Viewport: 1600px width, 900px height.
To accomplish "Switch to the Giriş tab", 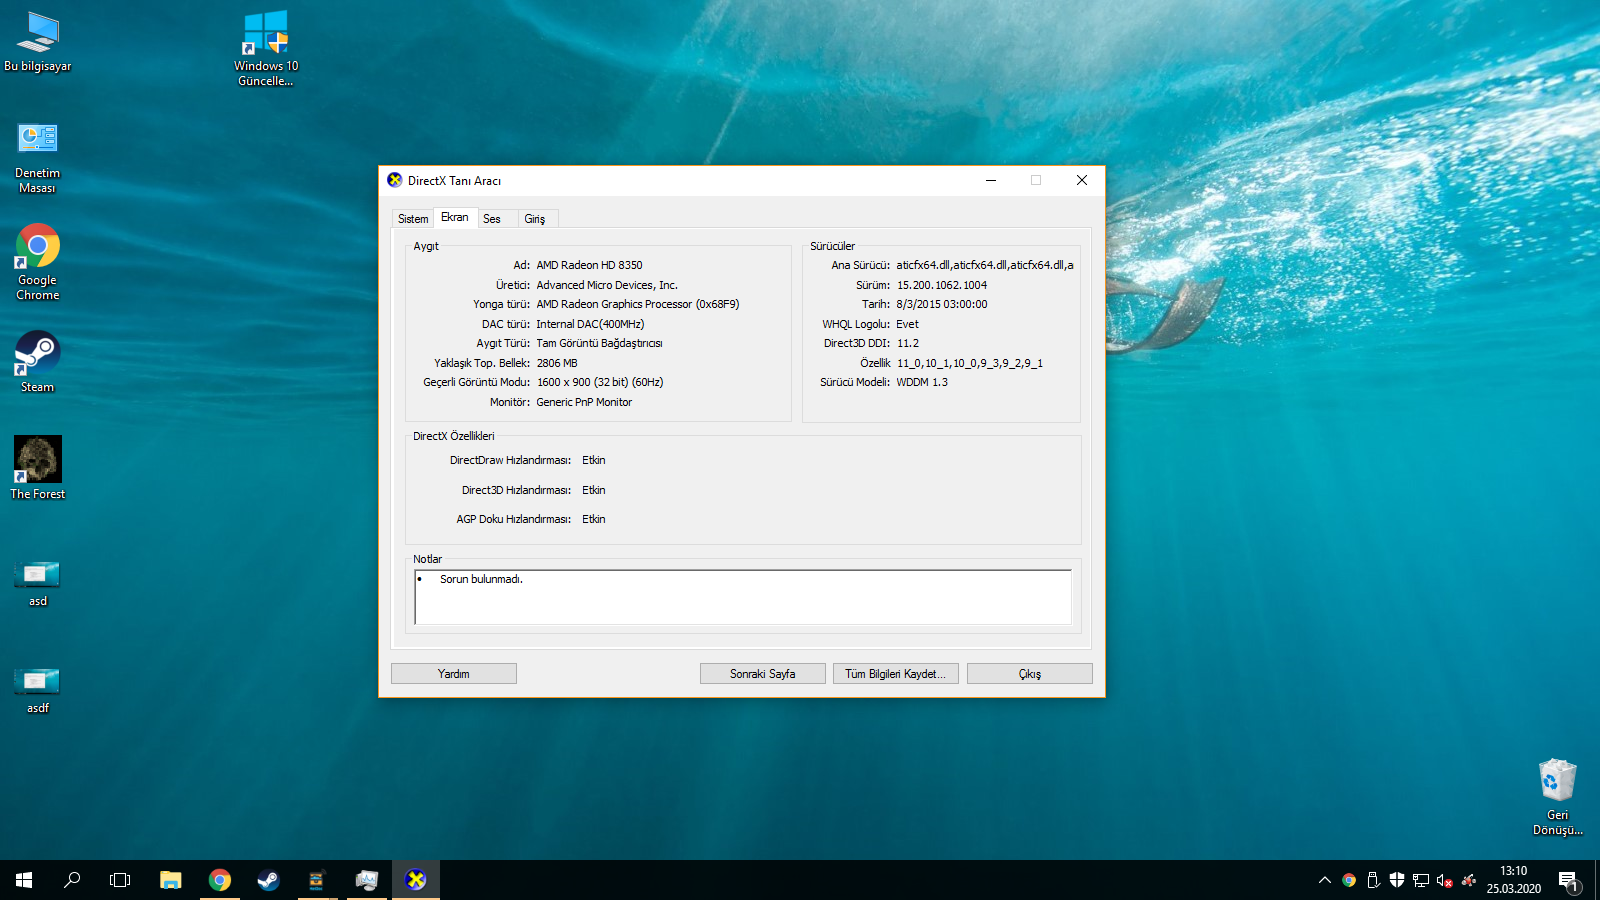I will tap(535, 219).
